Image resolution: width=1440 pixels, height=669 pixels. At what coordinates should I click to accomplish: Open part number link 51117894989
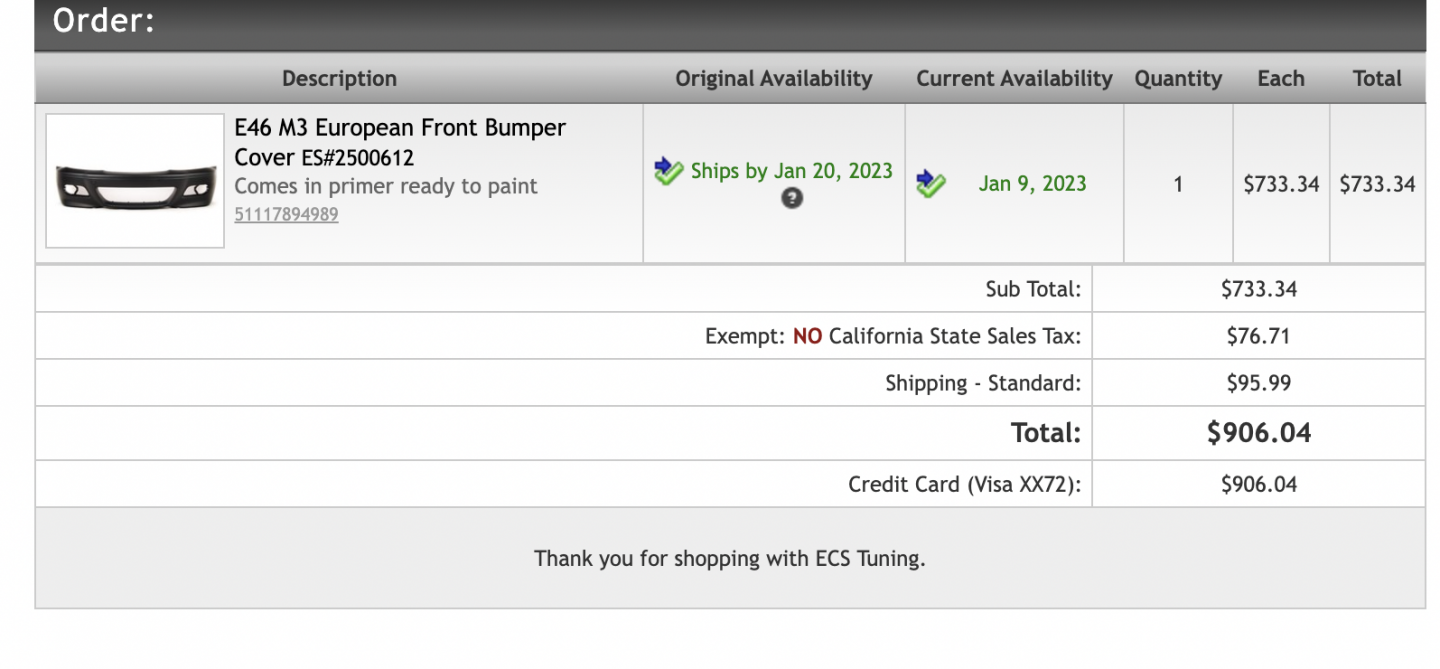coord(286,214)
